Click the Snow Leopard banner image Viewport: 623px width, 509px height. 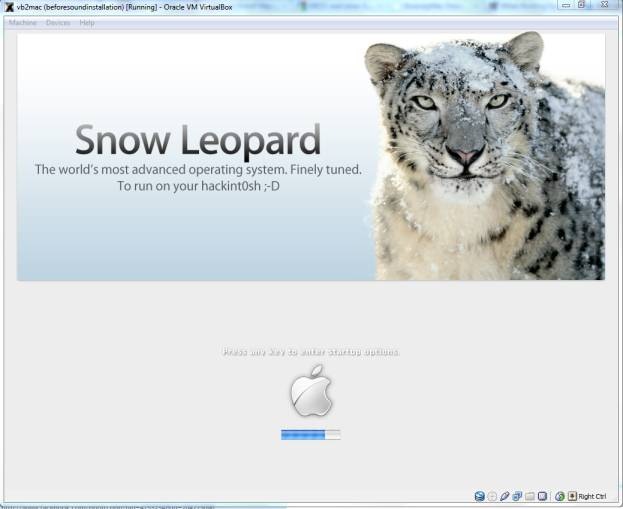311,157
